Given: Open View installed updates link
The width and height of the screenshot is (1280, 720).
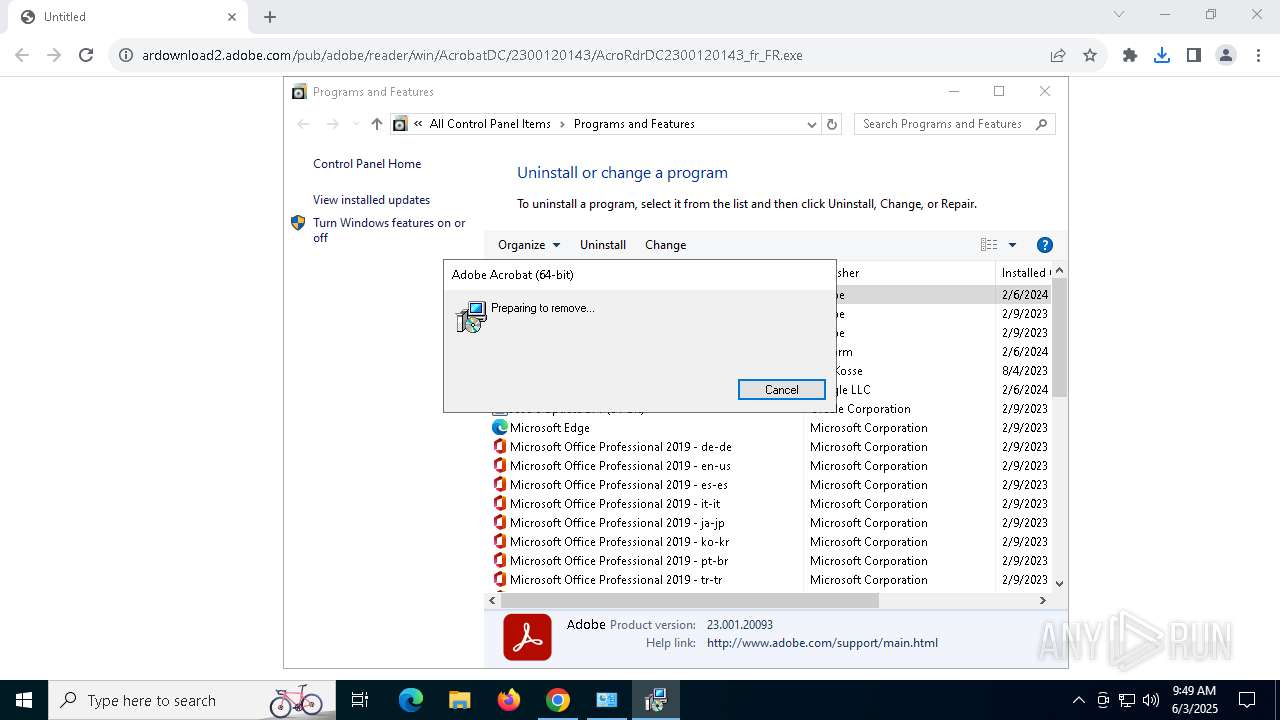Looking at the screenshot, I should pos(371,200).
